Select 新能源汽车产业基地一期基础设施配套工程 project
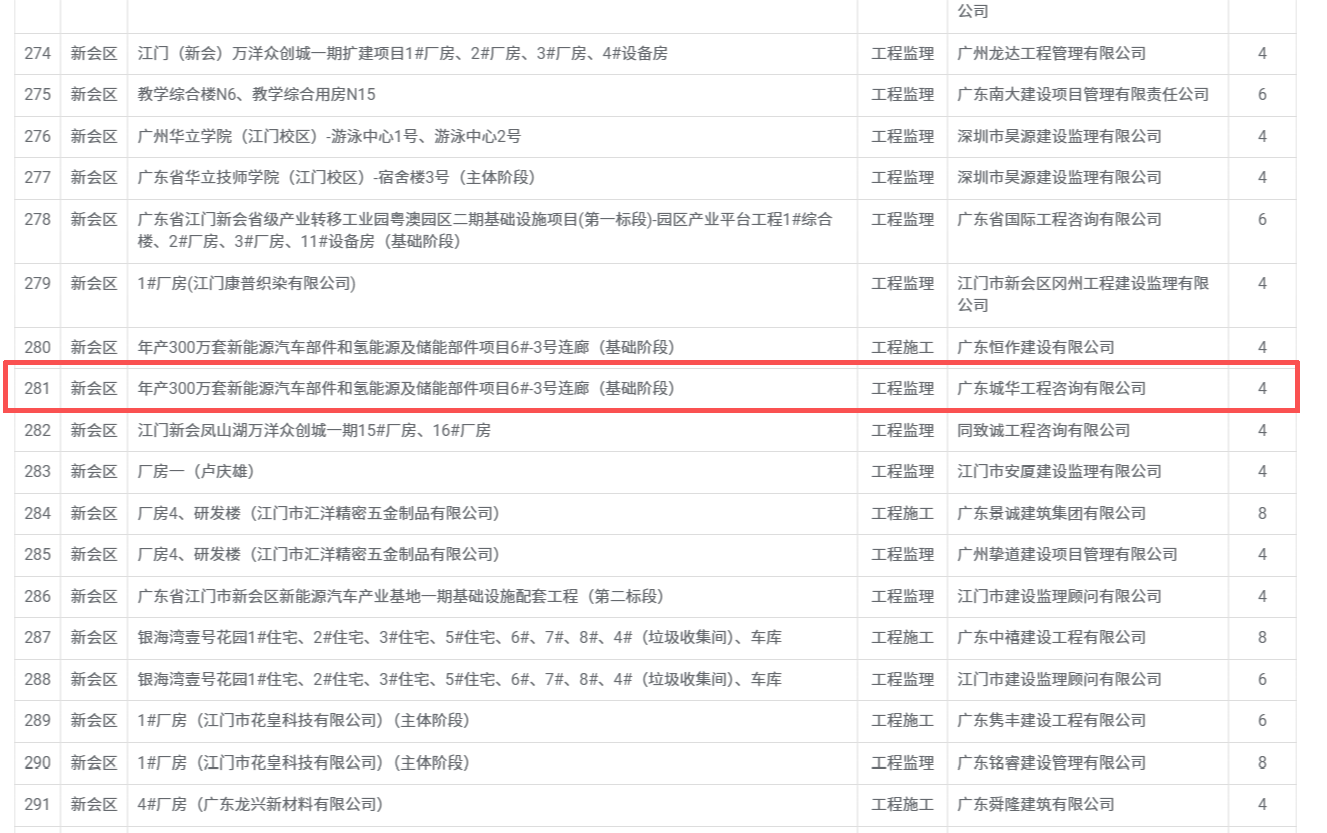Screen dimensions: 1327x833 point(400,596)
